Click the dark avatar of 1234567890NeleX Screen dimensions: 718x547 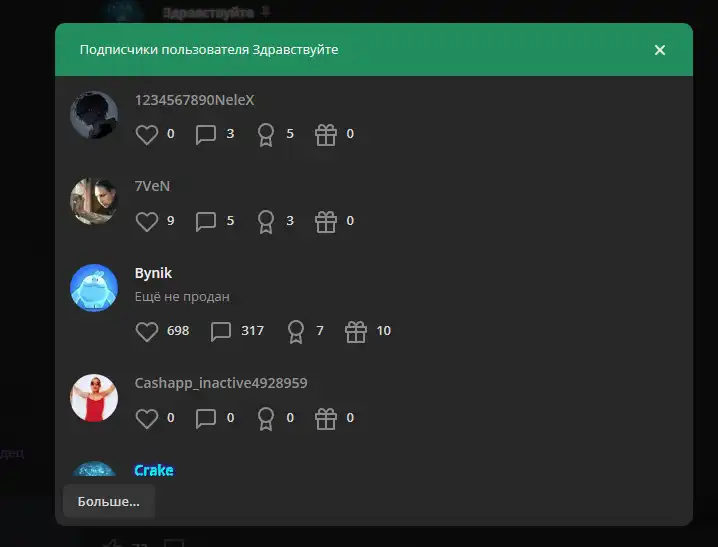coord(94,114)
